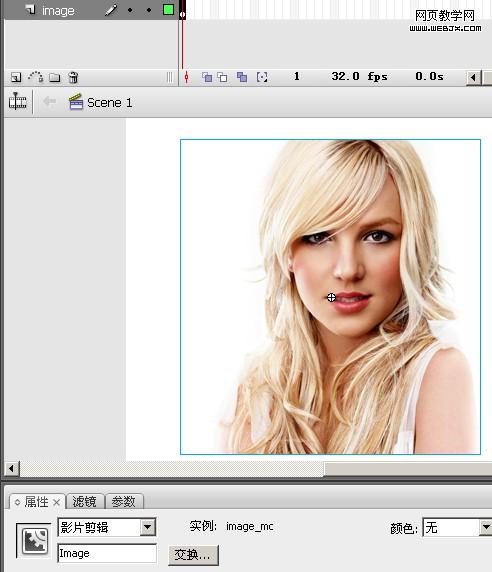Select Scene 1 in edit bar
Image resolution: width=492 pixels, height=572 pixels.
pyautogui.click(x=101, y=102)
